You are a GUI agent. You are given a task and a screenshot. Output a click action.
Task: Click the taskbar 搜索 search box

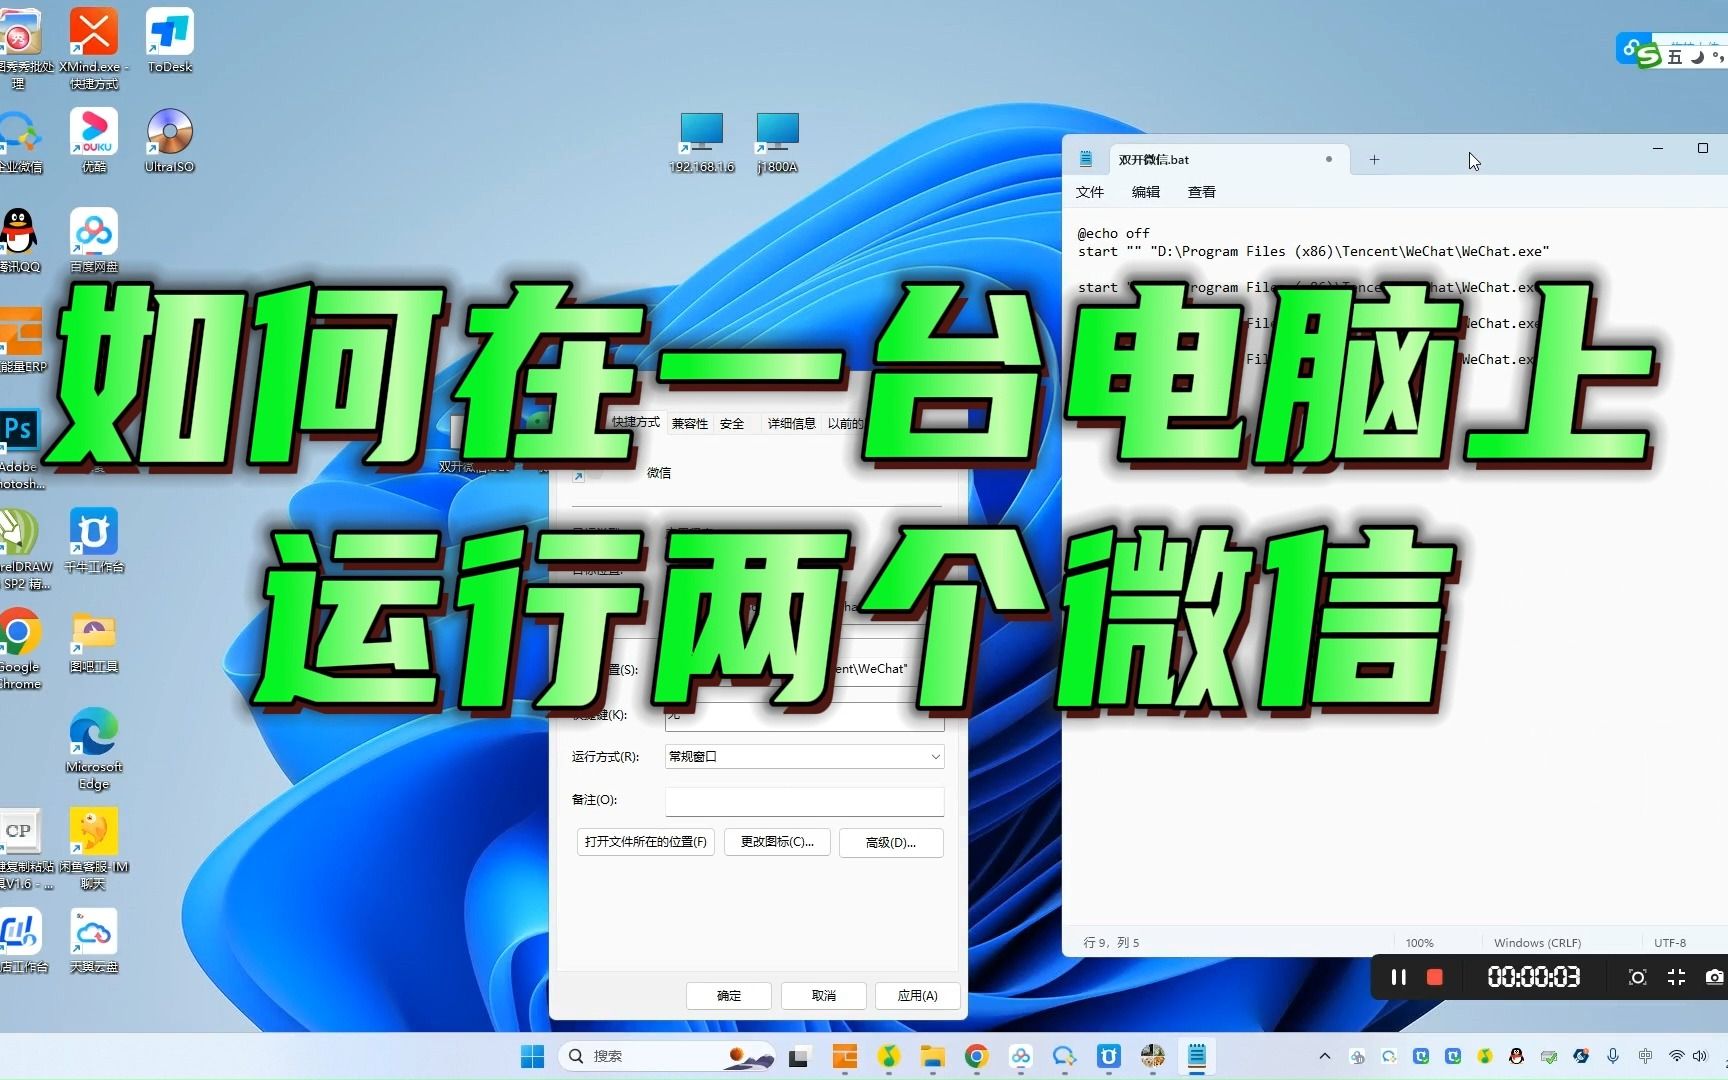pos(667,1056)
